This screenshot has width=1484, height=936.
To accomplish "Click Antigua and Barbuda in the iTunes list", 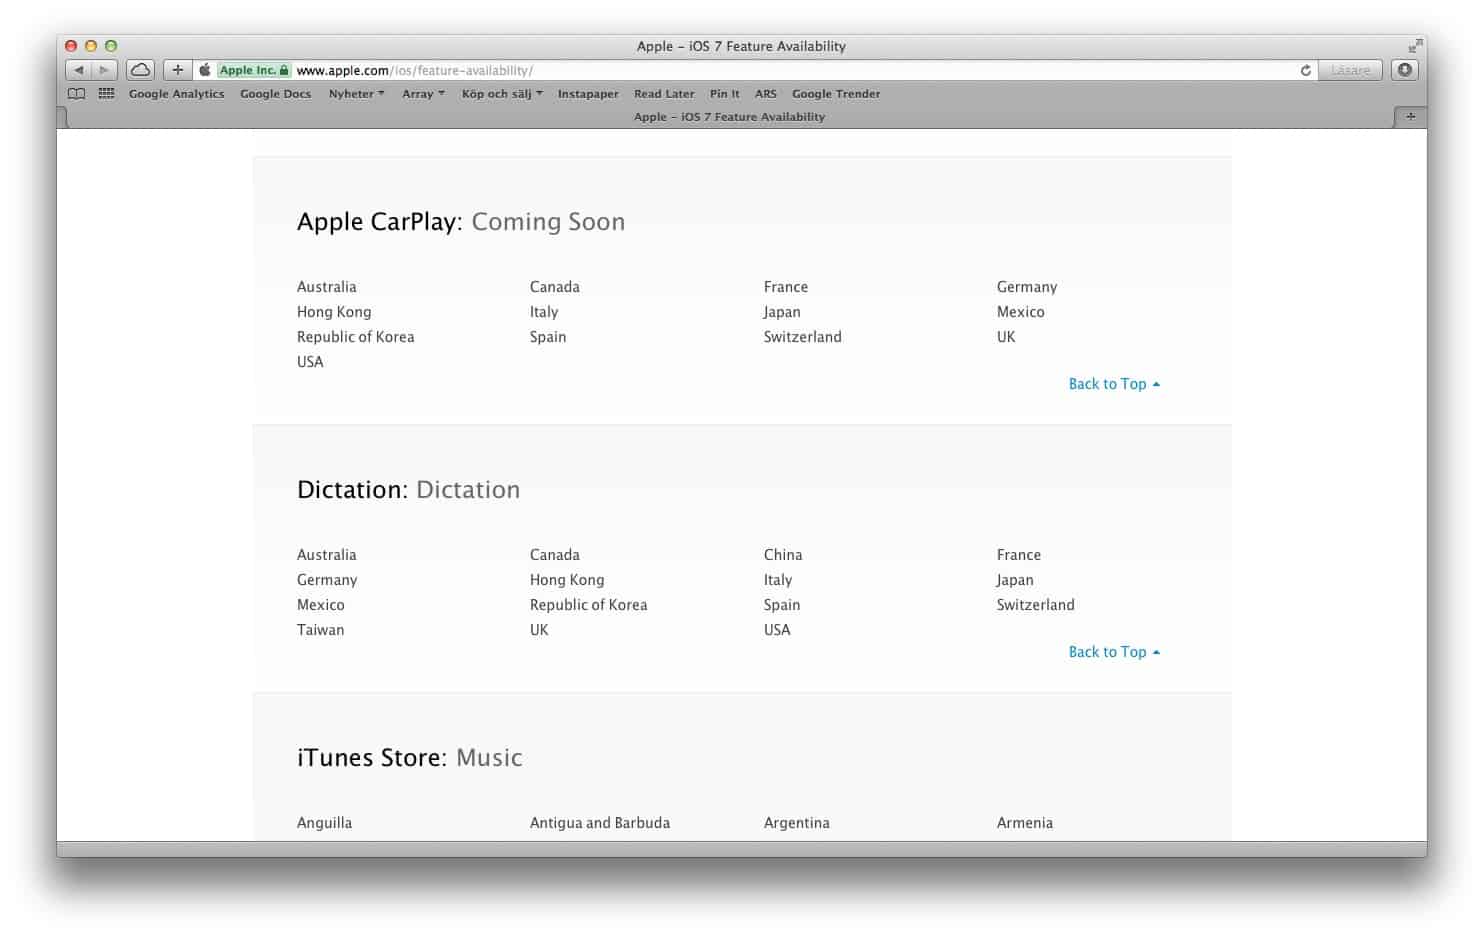I will tap(600, 823).
